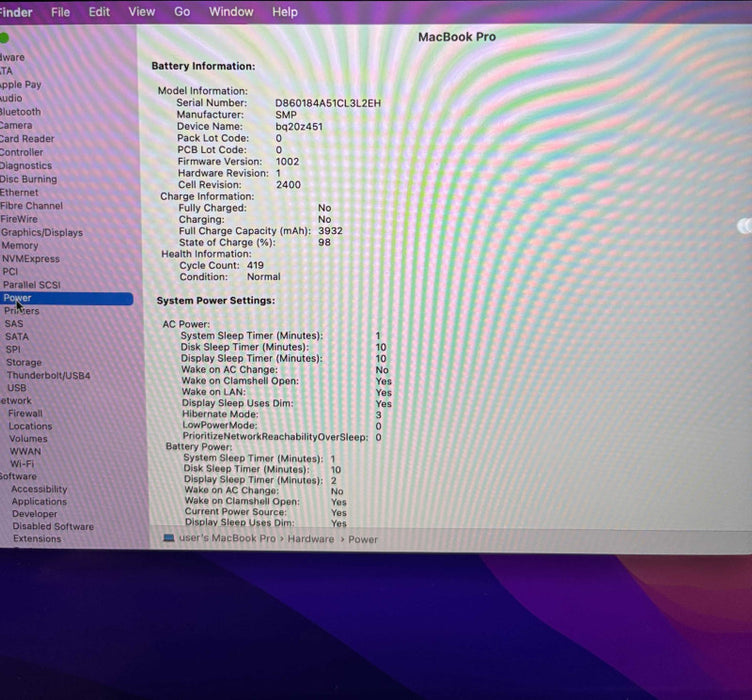Select Disc Burning in sidebar
The image size is (752, 700).
point(28,179)
